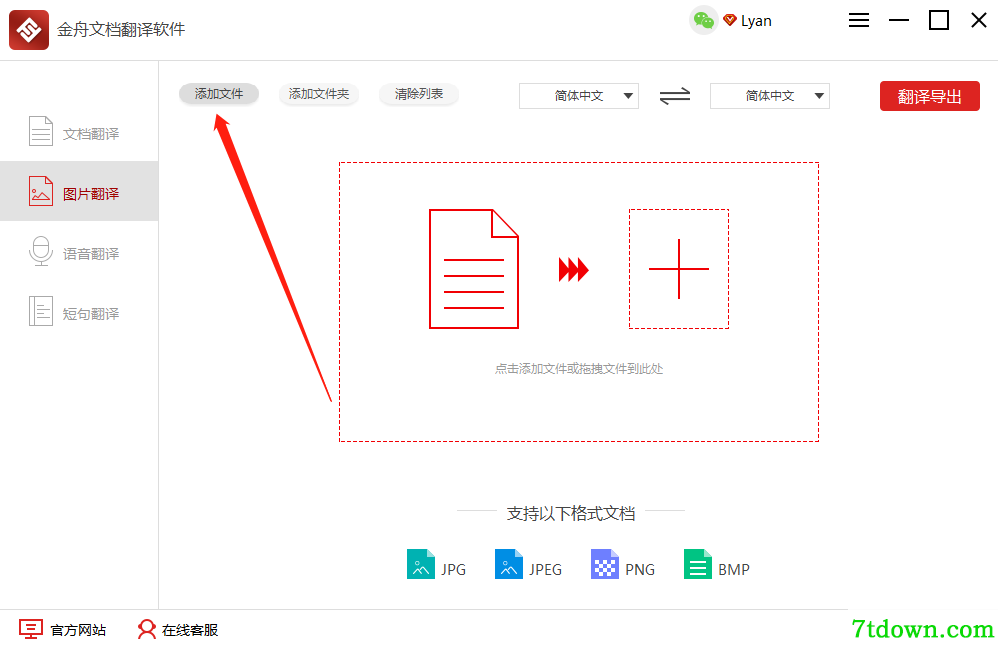
Task: Go to 短句翻译 section
Action: [79, 311]
